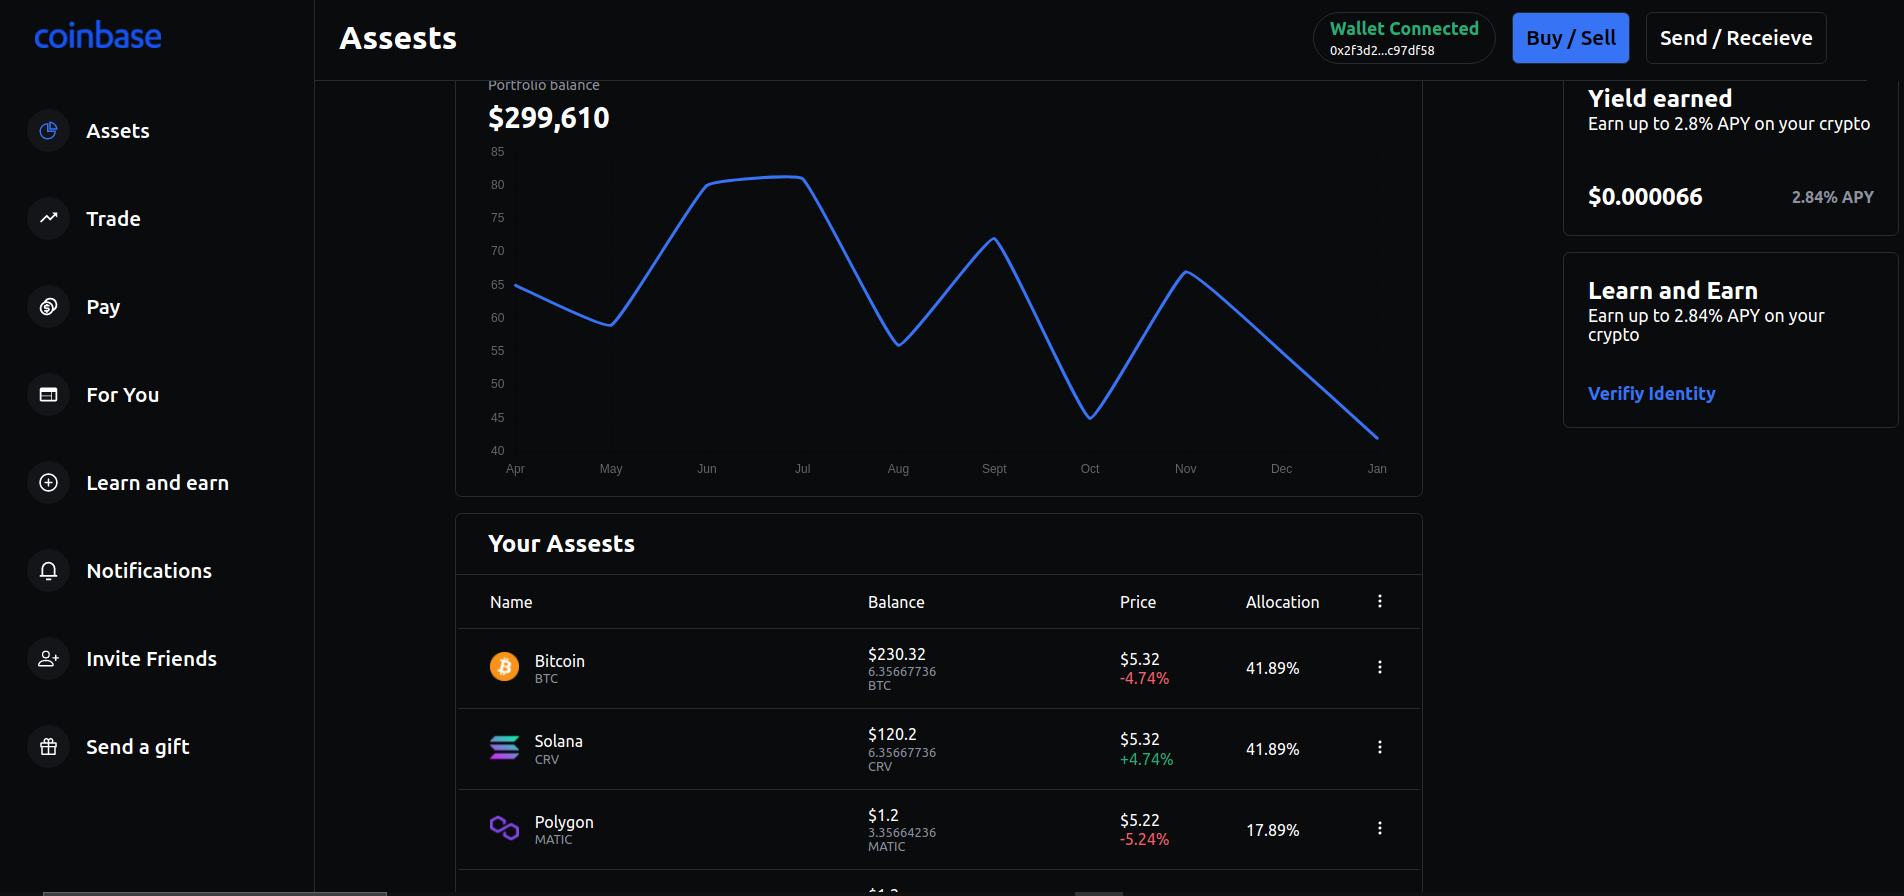Image resolution: width=1904 pixels, height=896 pixels.
Task: Click the Learn and earn plus icon
Action: coord(48,482)
